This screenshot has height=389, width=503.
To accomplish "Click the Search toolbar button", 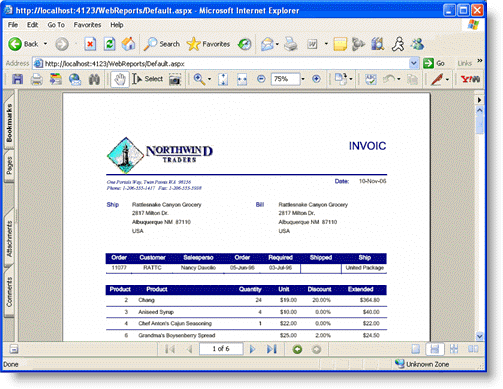I will (162, 44).
